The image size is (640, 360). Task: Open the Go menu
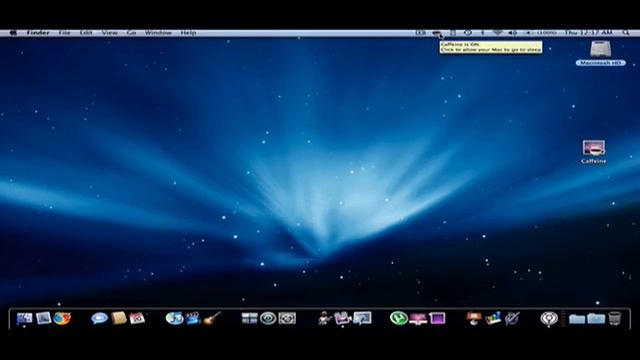[x=131, y=33]
